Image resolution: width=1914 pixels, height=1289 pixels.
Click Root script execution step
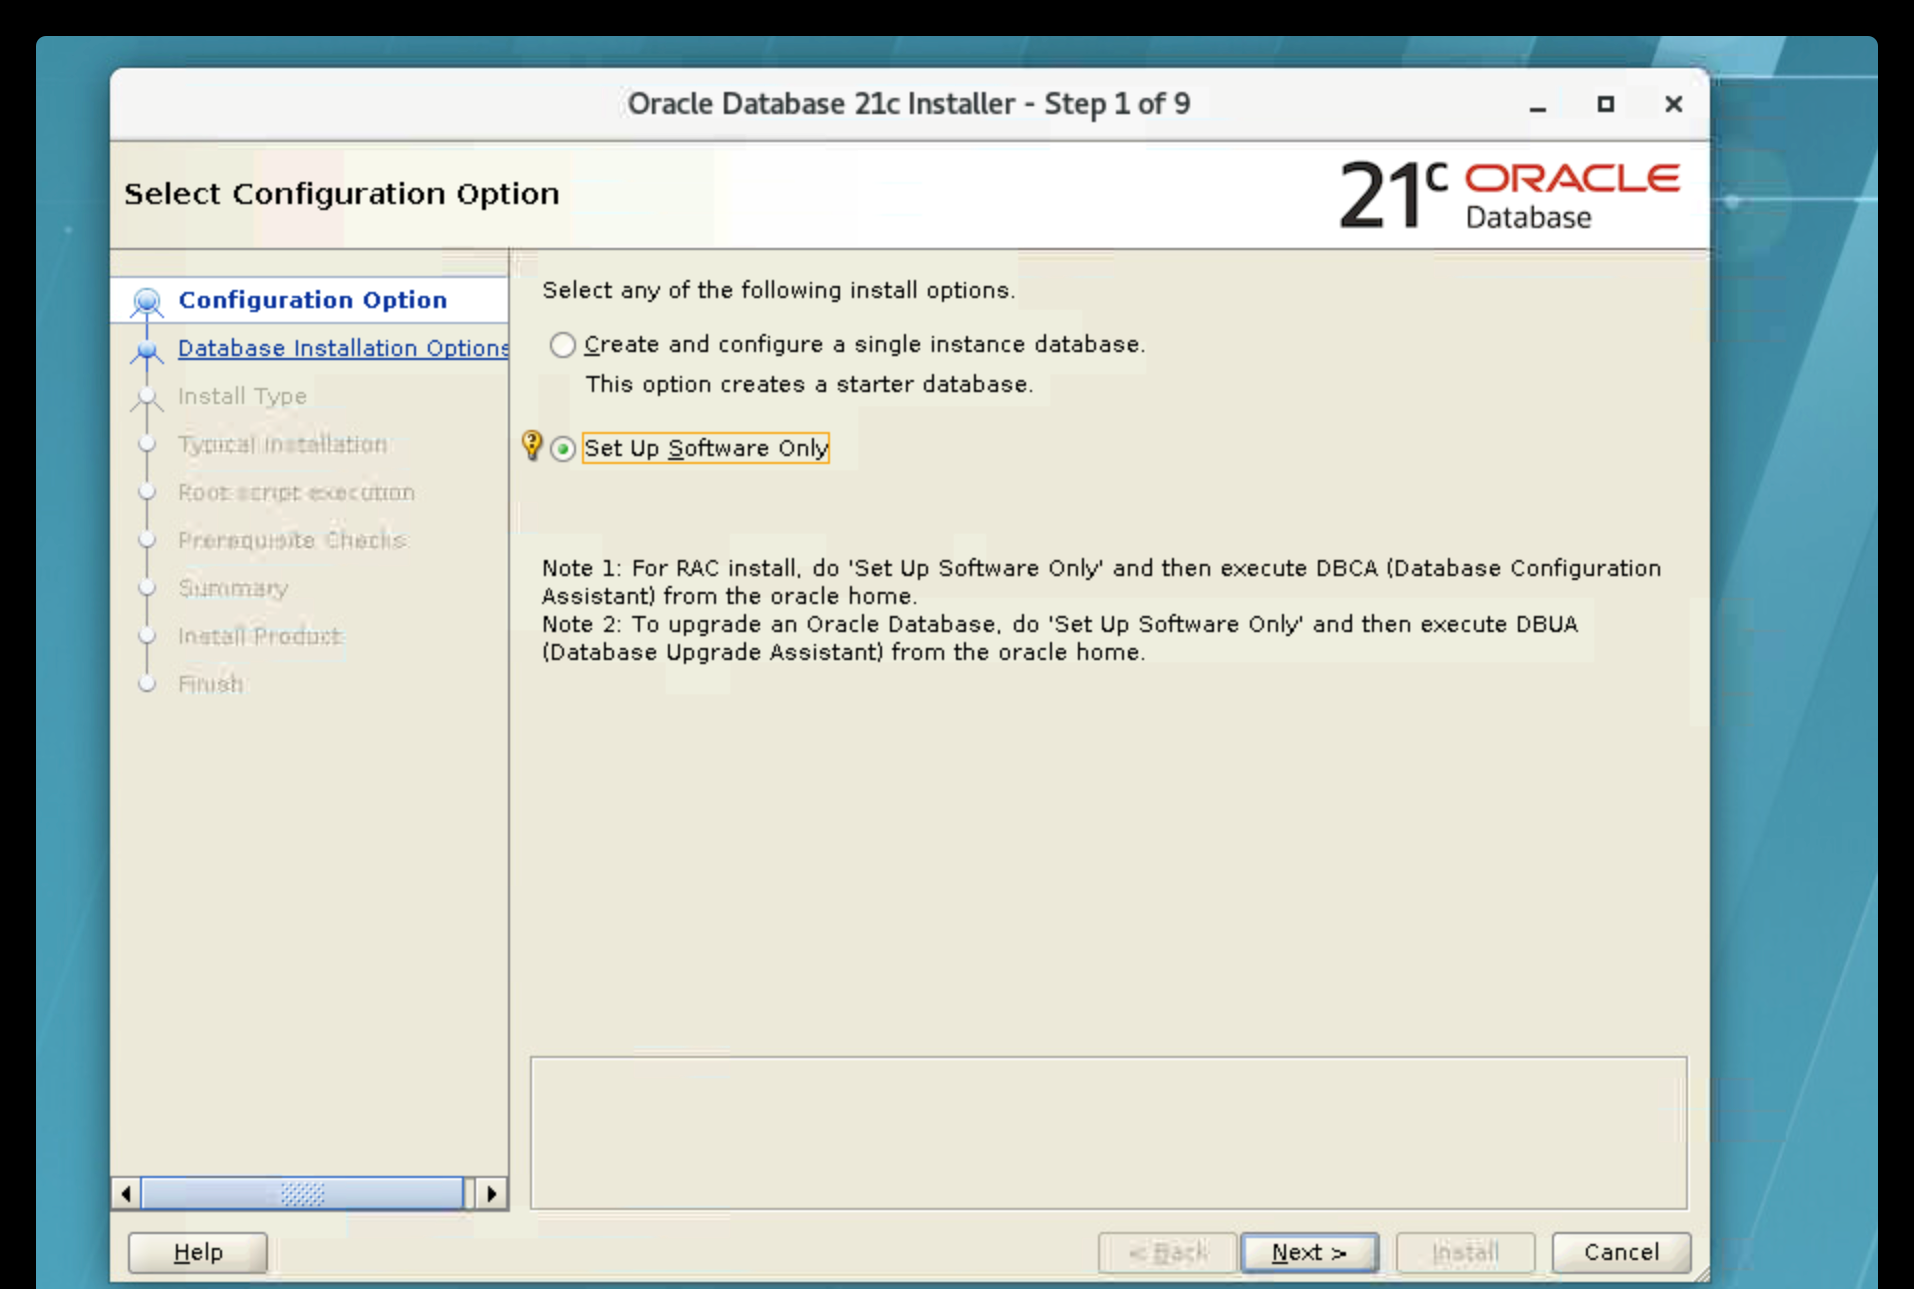[x=296, y=492]
